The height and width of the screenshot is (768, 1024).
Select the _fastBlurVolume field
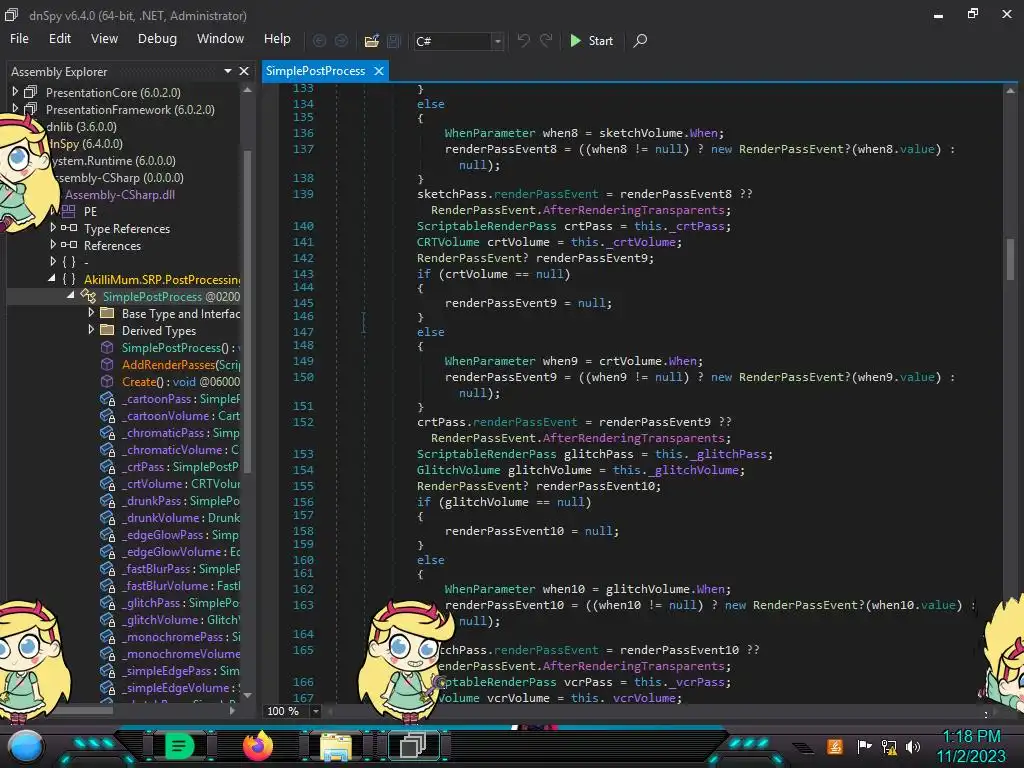click(x=180, y=585)
